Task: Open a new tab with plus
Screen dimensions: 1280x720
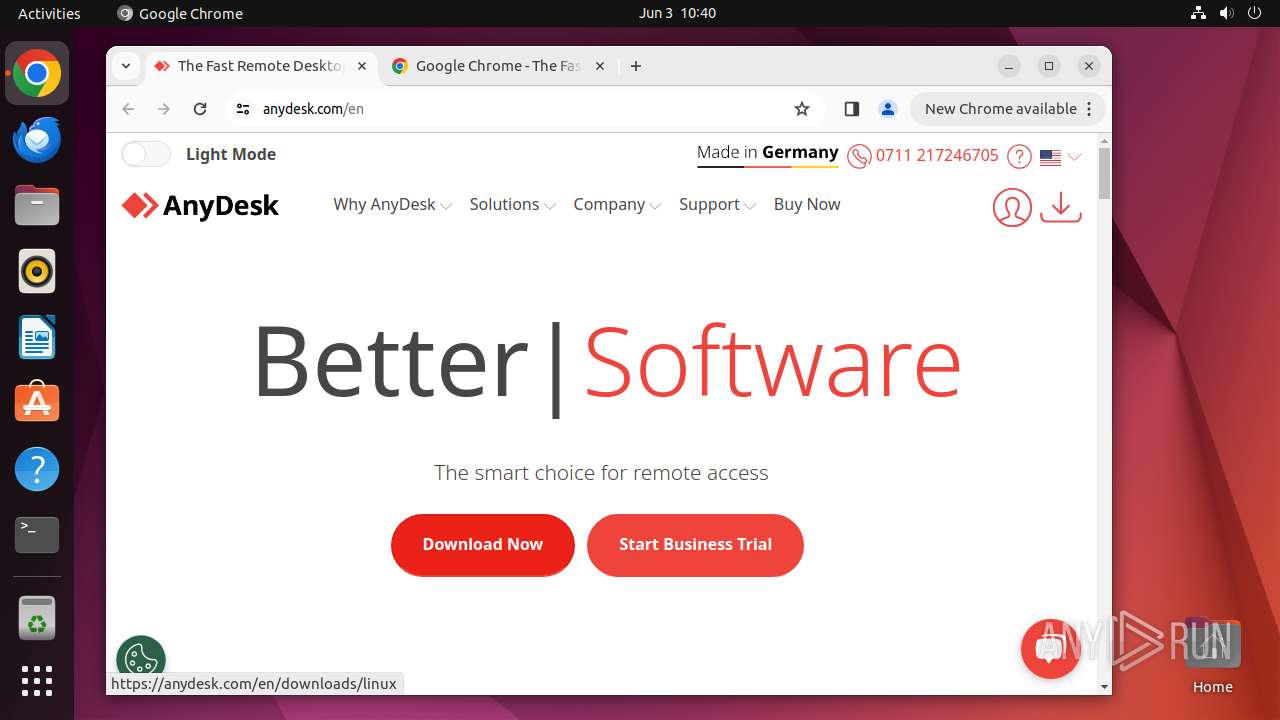Action: click(x=636, y=66)
